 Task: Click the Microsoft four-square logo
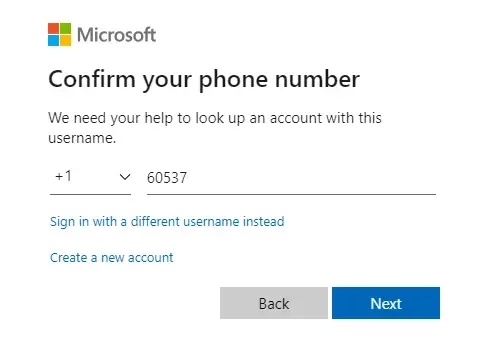click(59, 34)
